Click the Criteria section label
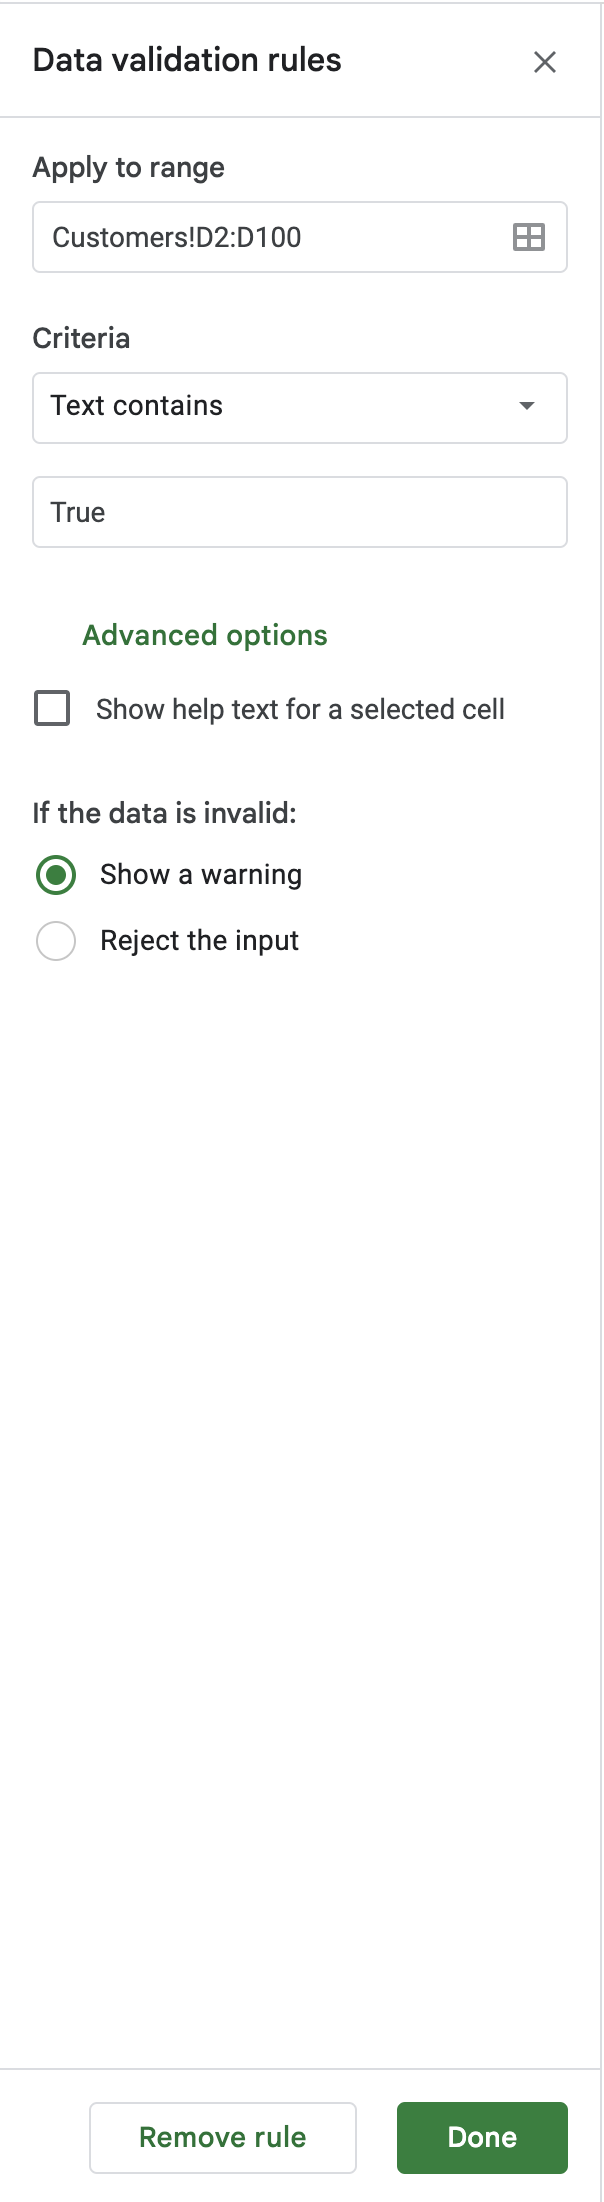604x2202 pixels. pos(81,339)
